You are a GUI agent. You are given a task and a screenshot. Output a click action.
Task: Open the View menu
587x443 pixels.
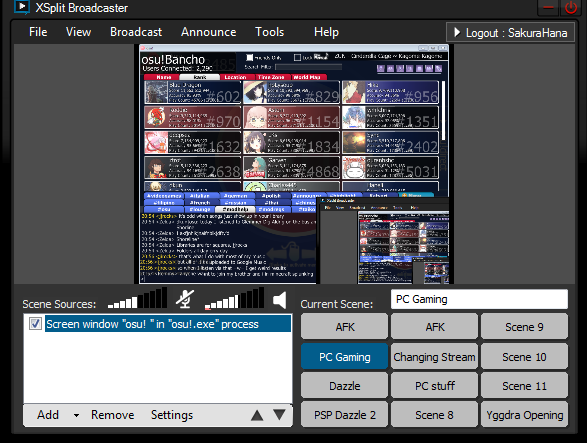pos(78,32)
